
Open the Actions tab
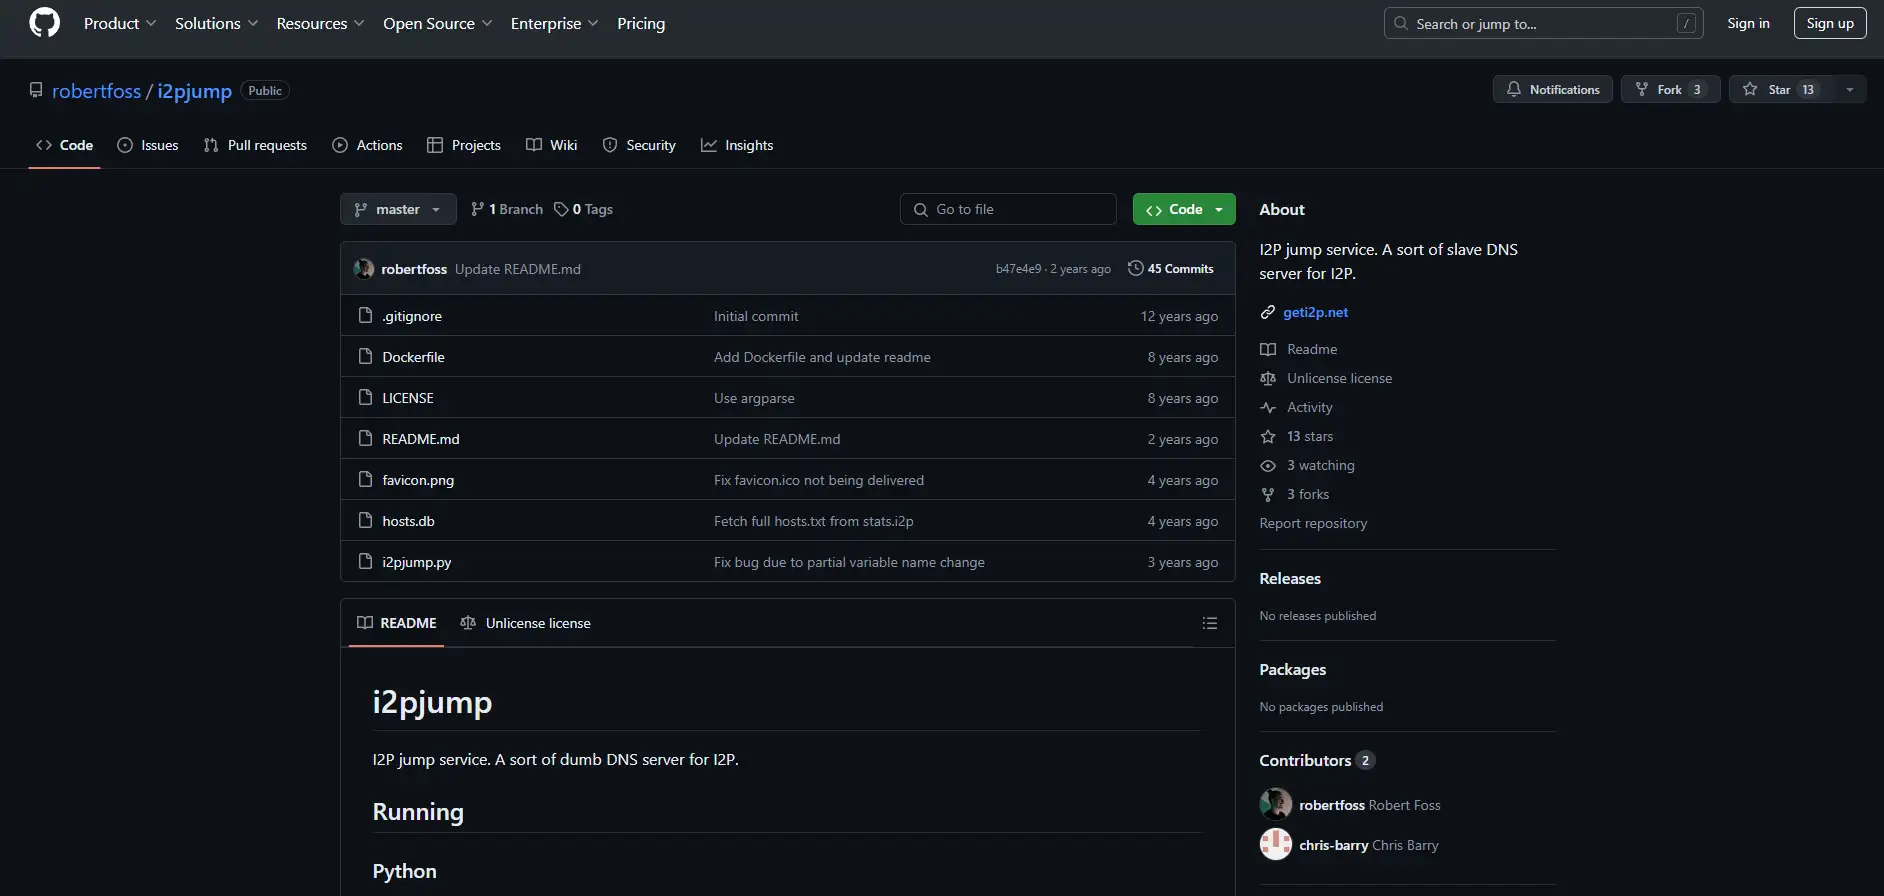pyautogui.click(x=367, y=145)
